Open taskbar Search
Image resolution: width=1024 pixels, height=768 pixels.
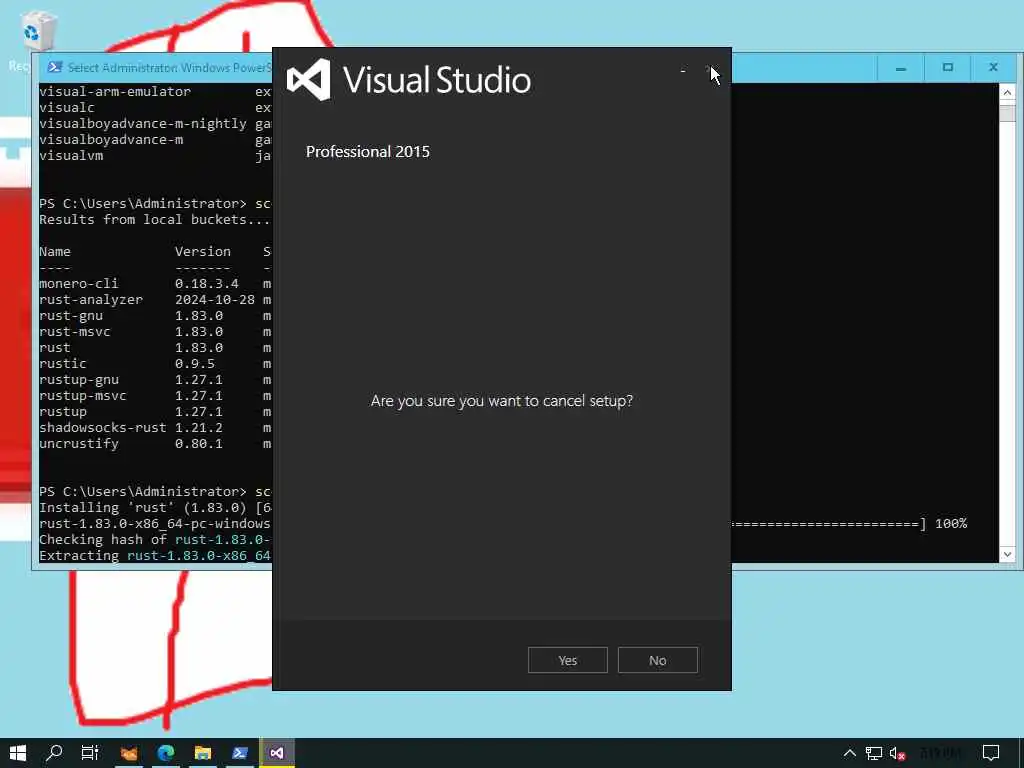(x=54, y=753)
